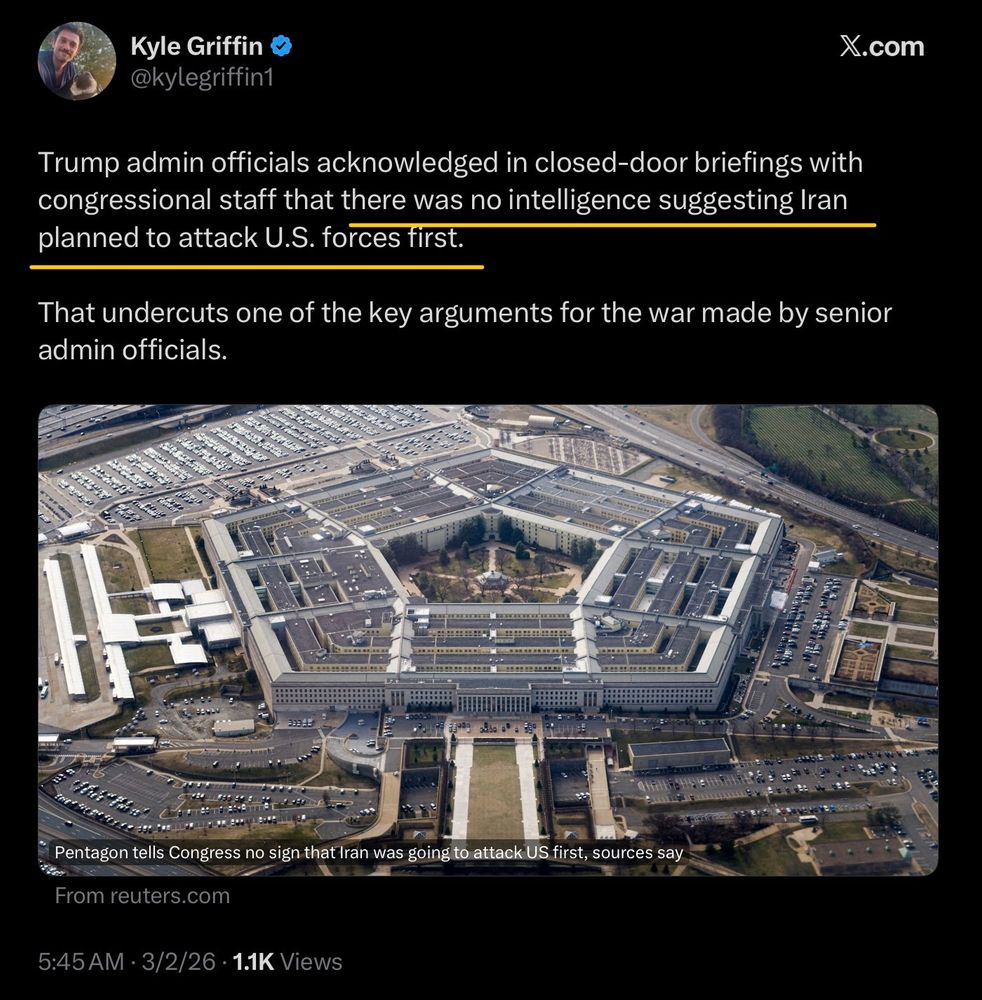
Task: Click yellow underline beneath "planned to attack"
Action: tap(257, 267)
